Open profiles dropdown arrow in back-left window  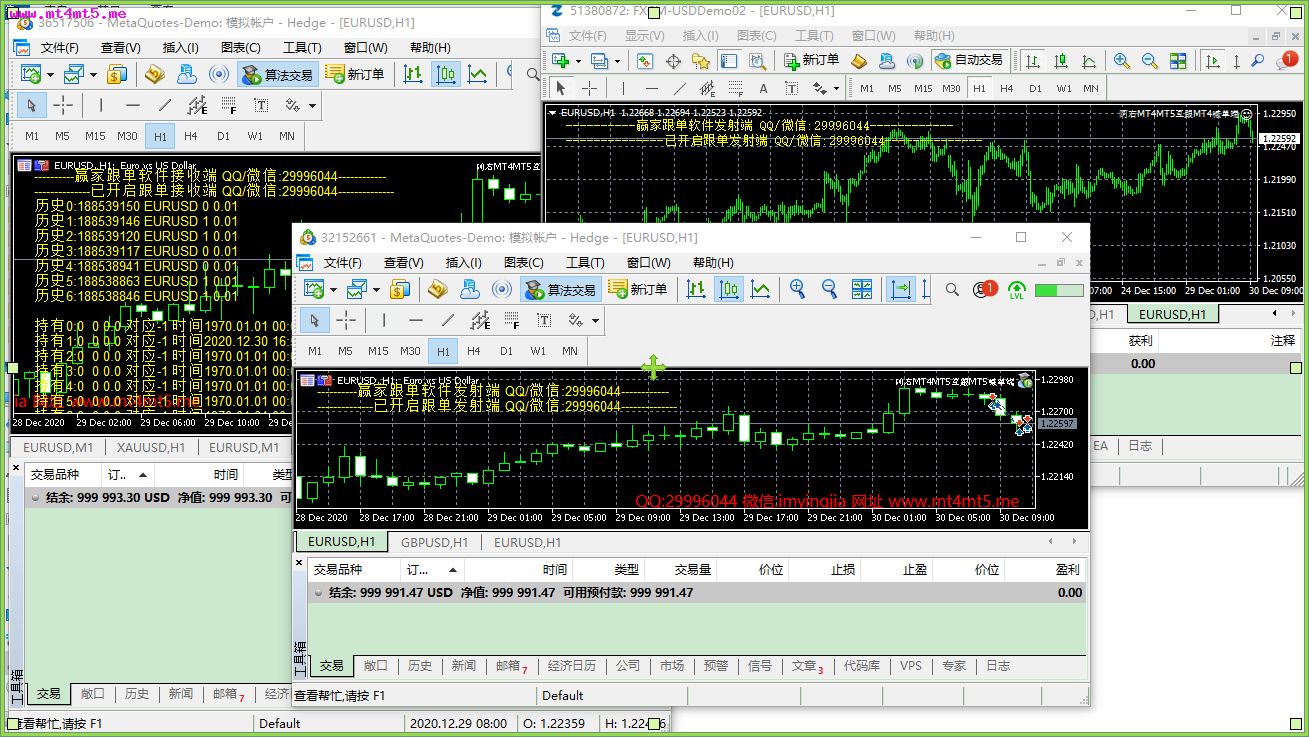(x=93, y=74)
